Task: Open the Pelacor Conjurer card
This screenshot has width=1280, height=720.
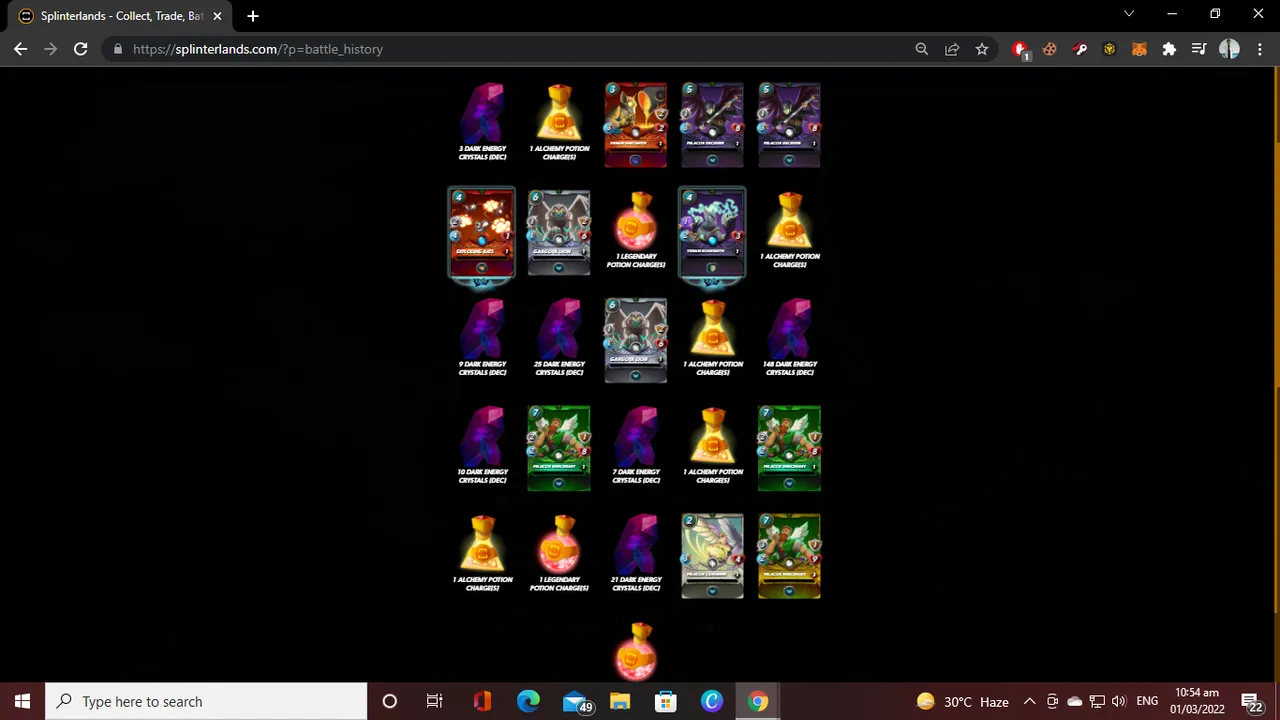Action: (x=713, y=557)
